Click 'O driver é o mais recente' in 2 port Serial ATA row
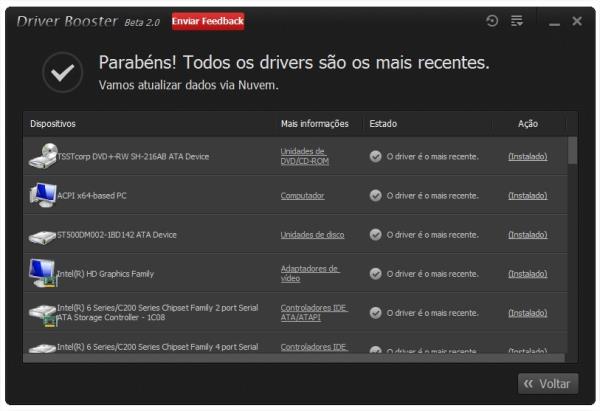The width and height of the screenshot is (600, 411). click(432, 313)
